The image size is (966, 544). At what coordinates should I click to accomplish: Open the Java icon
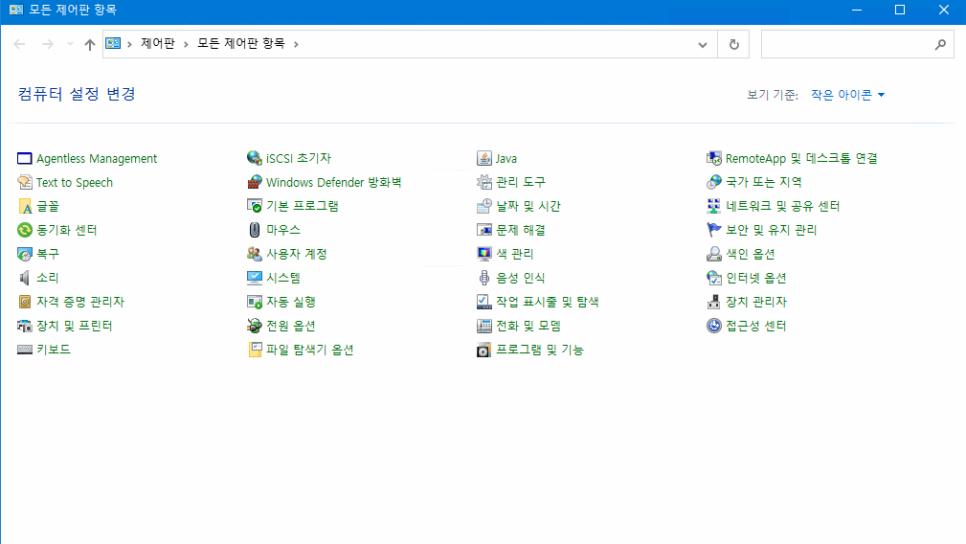(x=484, y=159)
